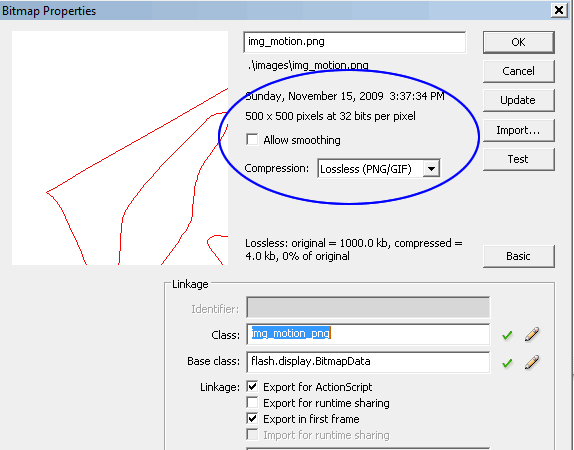This screenshot has height=450, width=574.
Task: Click the green checkmark beside Base class
Action: (x=507, y=363)
